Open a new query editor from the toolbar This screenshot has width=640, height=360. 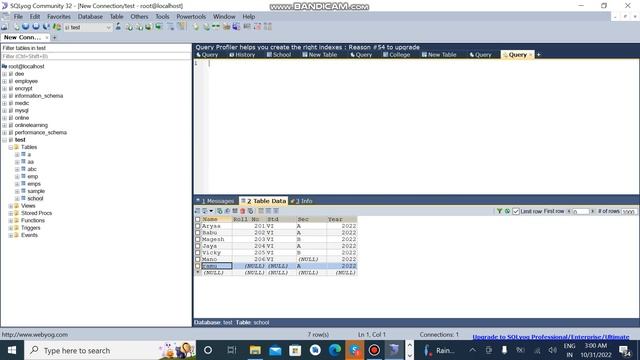point(16,27)
